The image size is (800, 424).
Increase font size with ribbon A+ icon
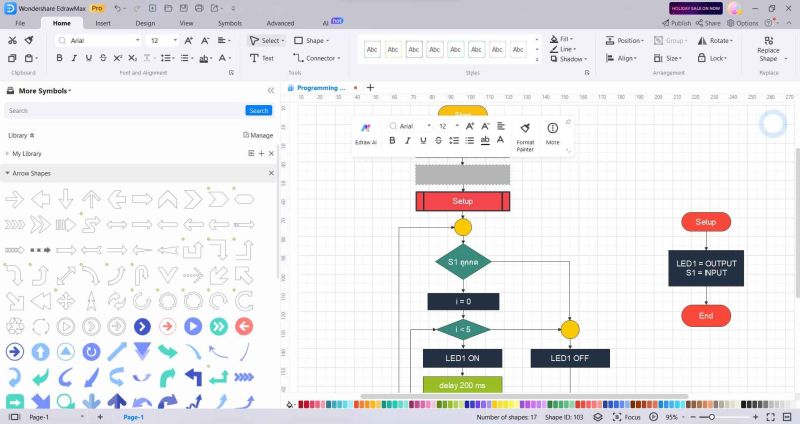[x=188, y=40]
